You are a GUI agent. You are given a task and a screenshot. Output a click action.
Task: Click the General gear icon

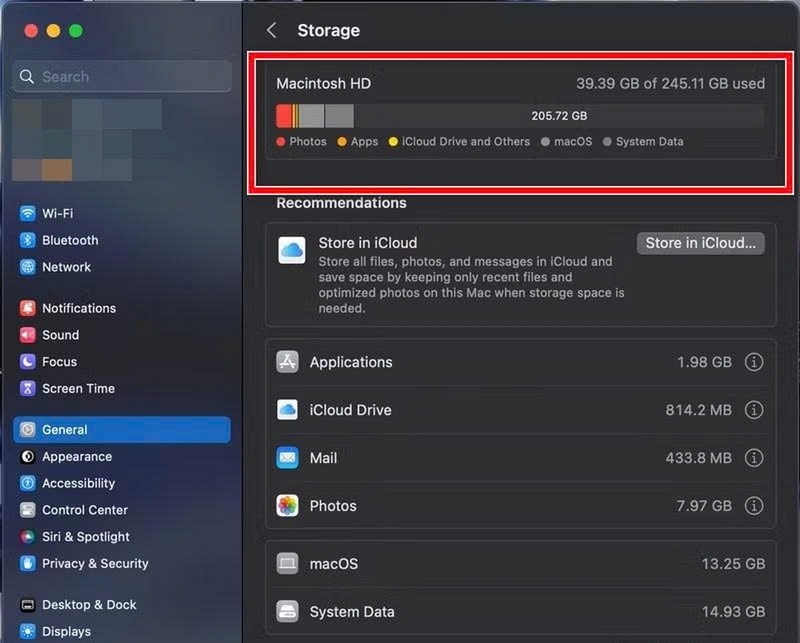click(28, 430)
